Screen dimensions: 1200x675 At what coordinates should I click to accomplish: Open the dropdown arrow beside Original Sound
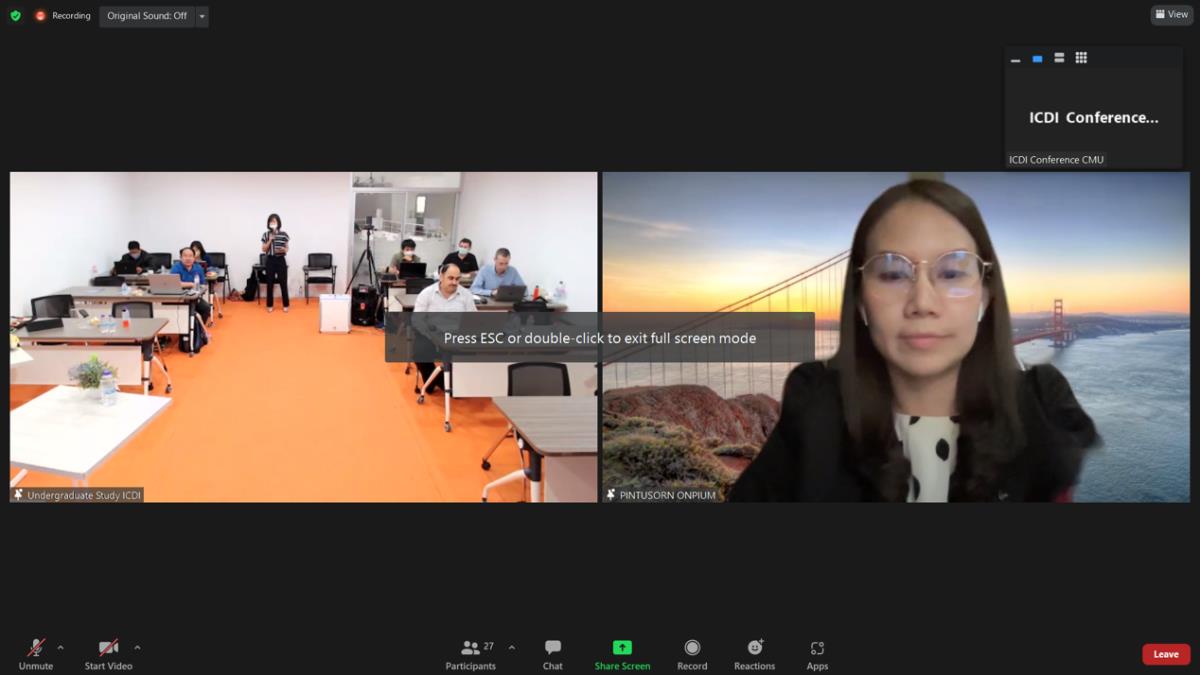pyautogui.click(x=202, y=16)
